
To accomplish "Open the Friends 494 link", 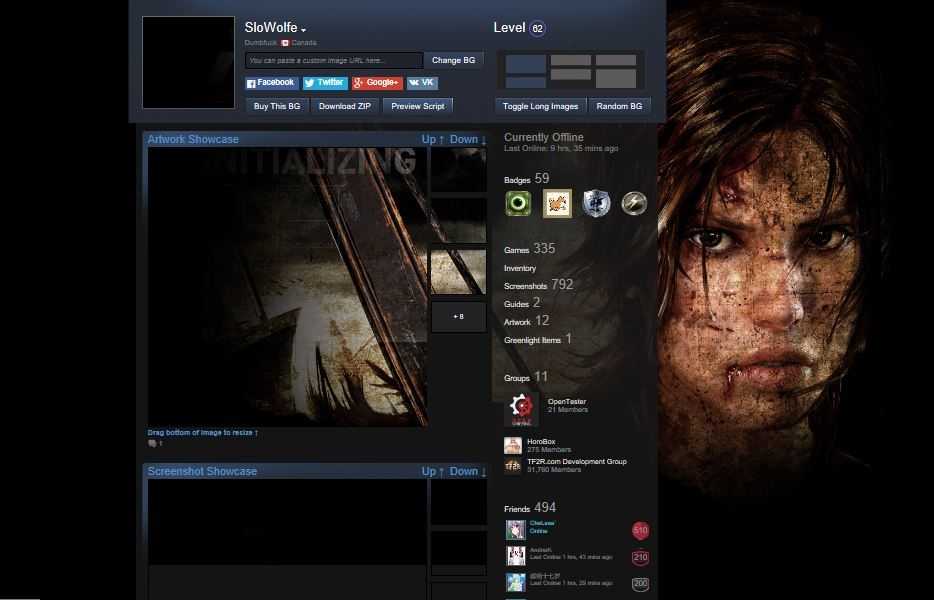I will click(x=530, y=508).
